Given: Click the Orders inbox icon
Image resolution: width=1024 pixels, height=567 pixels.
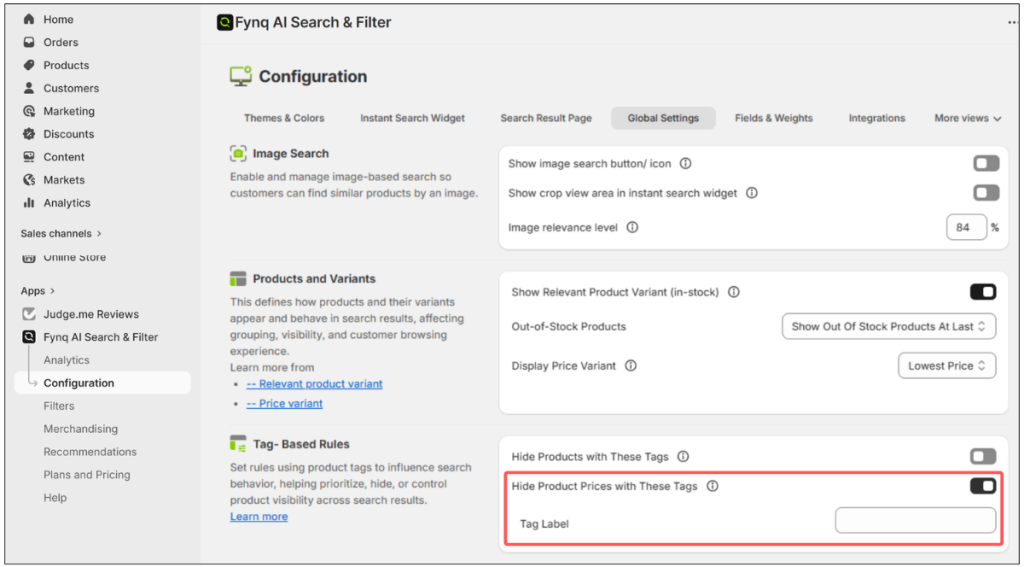Looking at the screenshot, I should (29, 42).
